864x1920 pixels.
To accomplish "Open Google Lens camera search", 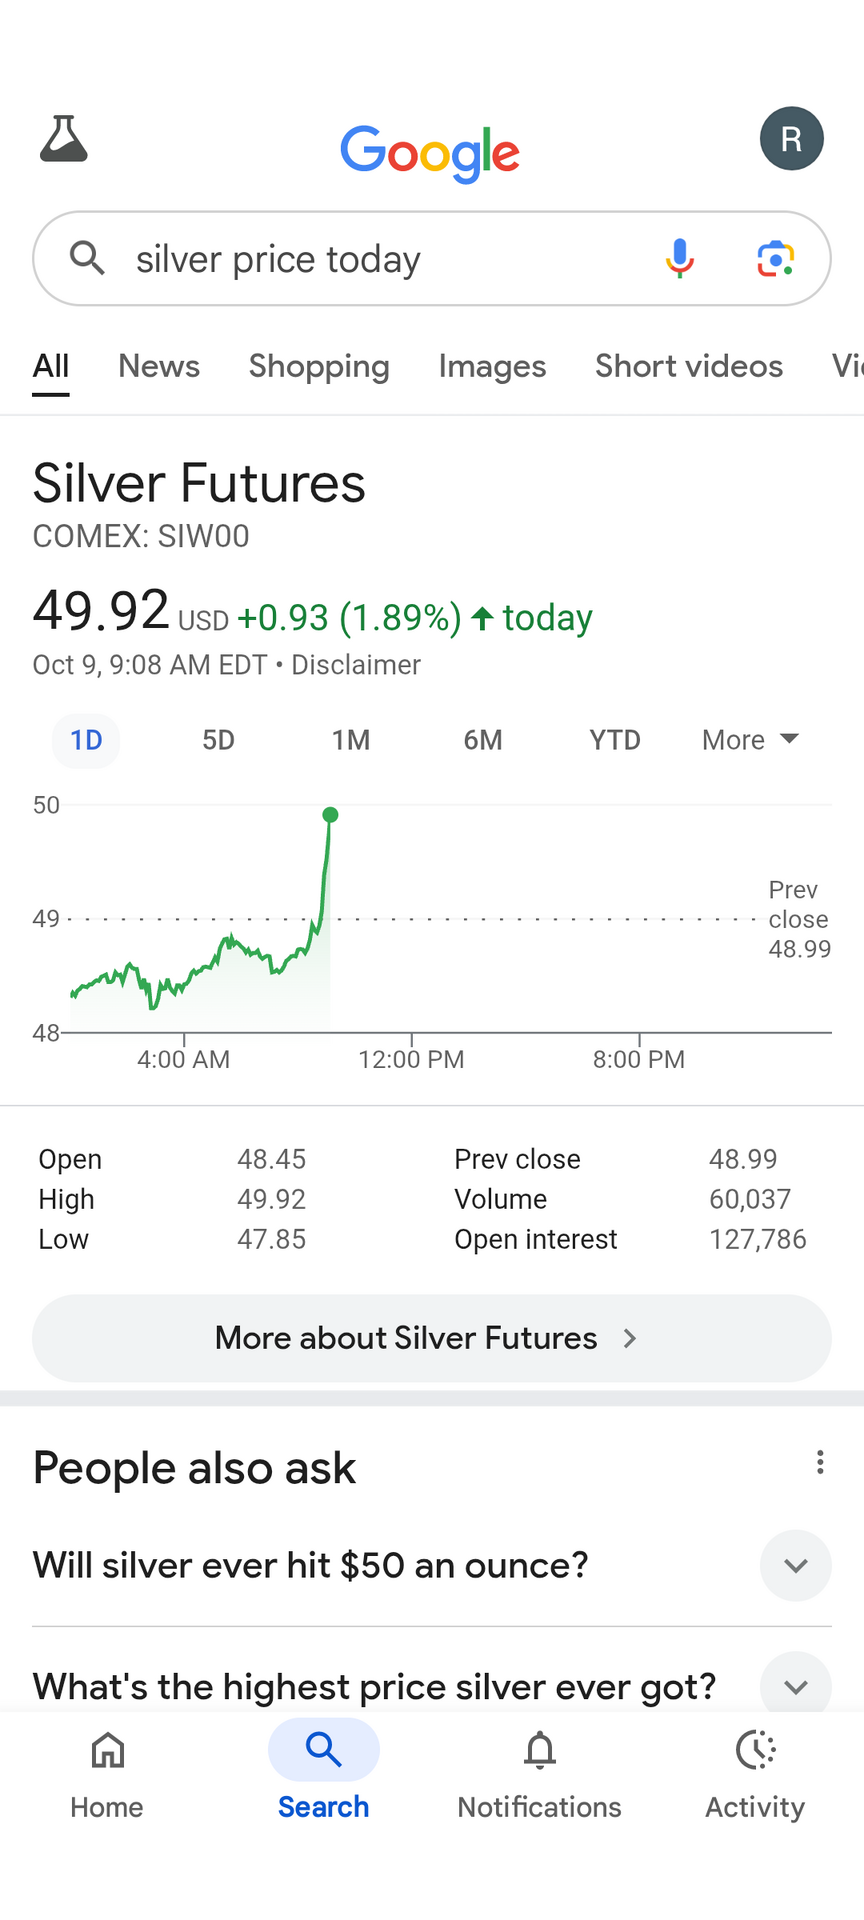I will (775, 259).
